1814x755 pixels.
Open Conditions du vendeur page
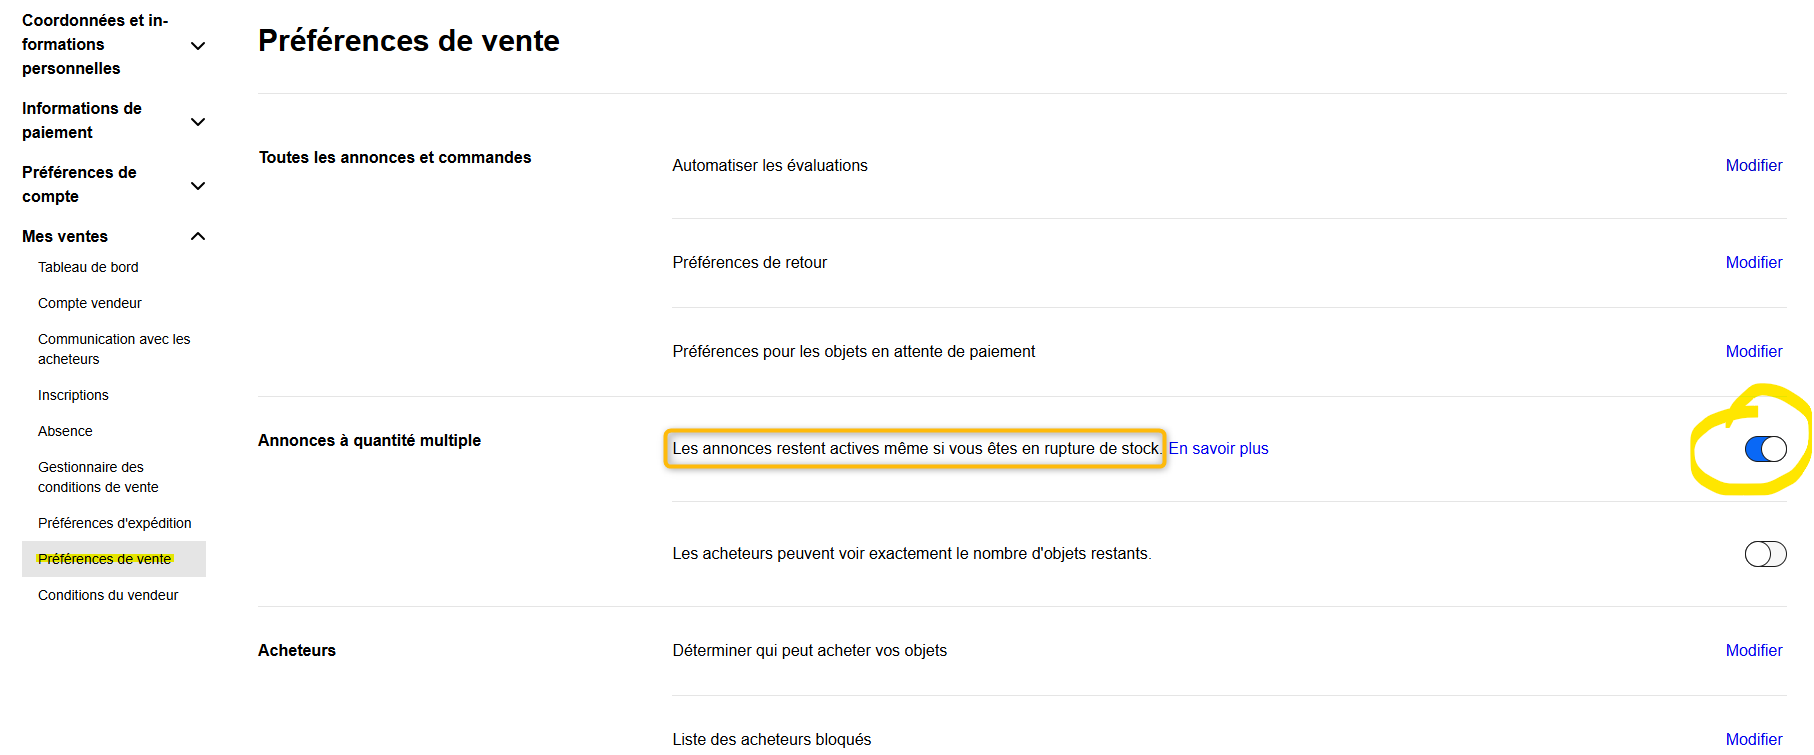[x=108, y=595]
